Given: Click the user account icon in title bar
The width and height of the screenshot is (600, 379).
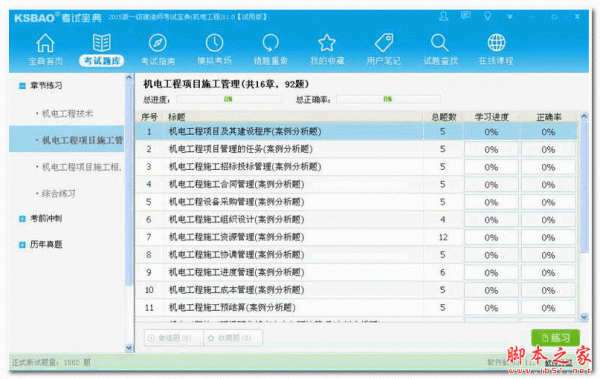Looking at the screenshot, I should point(443,16).
